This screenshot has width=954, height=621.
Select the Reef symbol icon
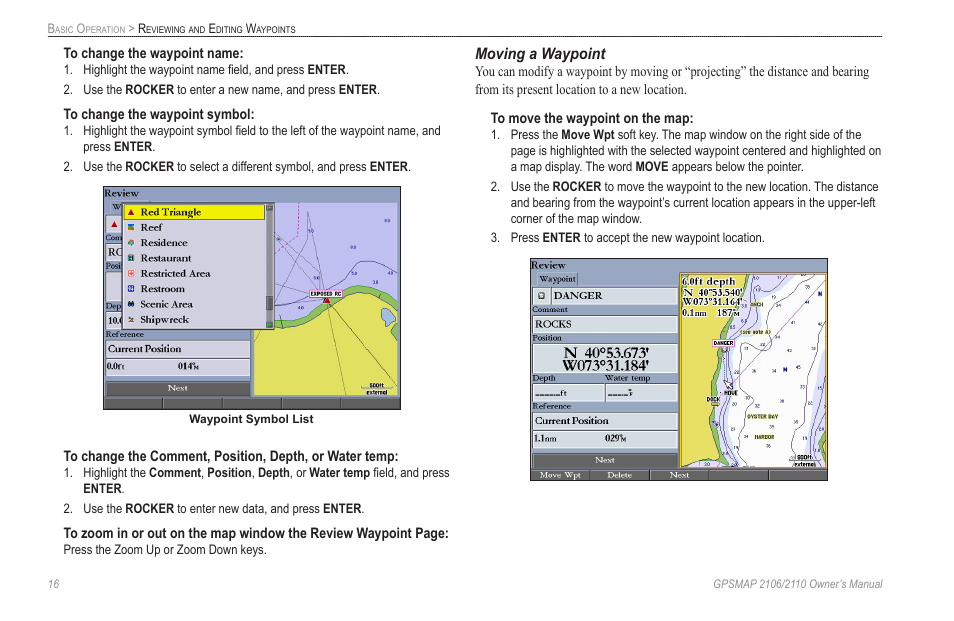point(131,227)
